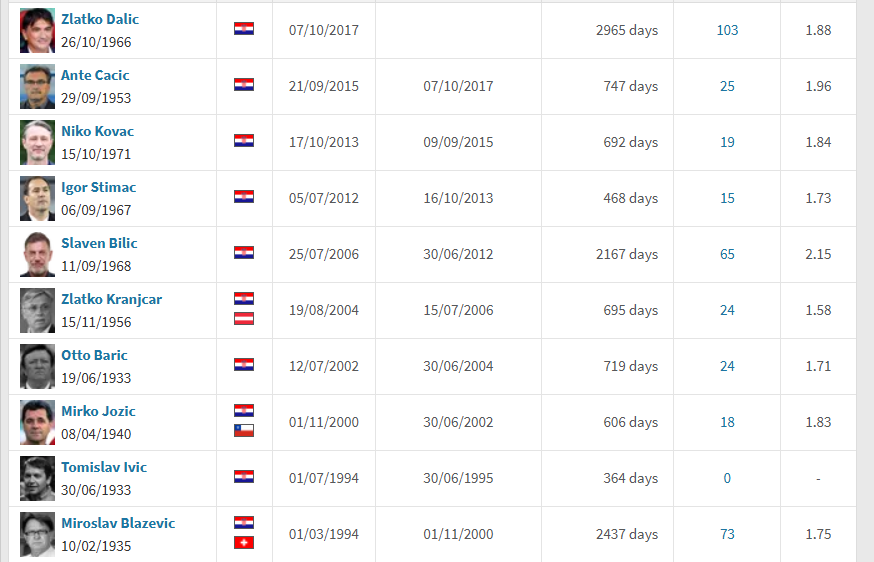The image size is (874, 562).
Task: Open the Igor Stimac name link
Action: click(98, 187)
